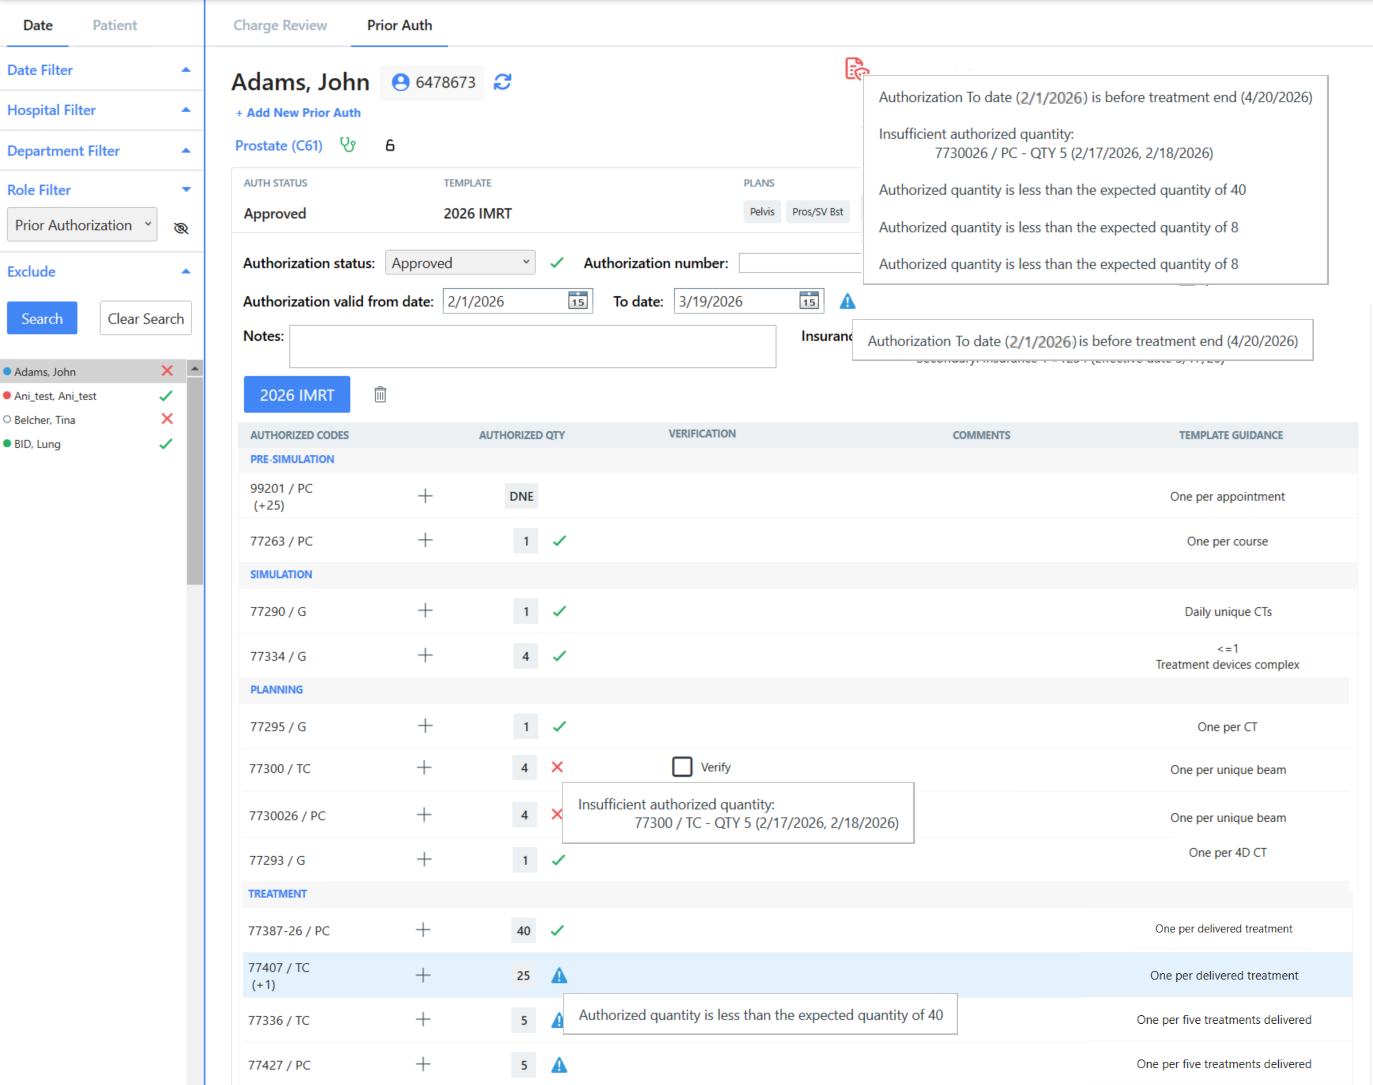Click the red X for code 77300 / TC
Screen dimensions: 1373x1085
coord(557,767)
